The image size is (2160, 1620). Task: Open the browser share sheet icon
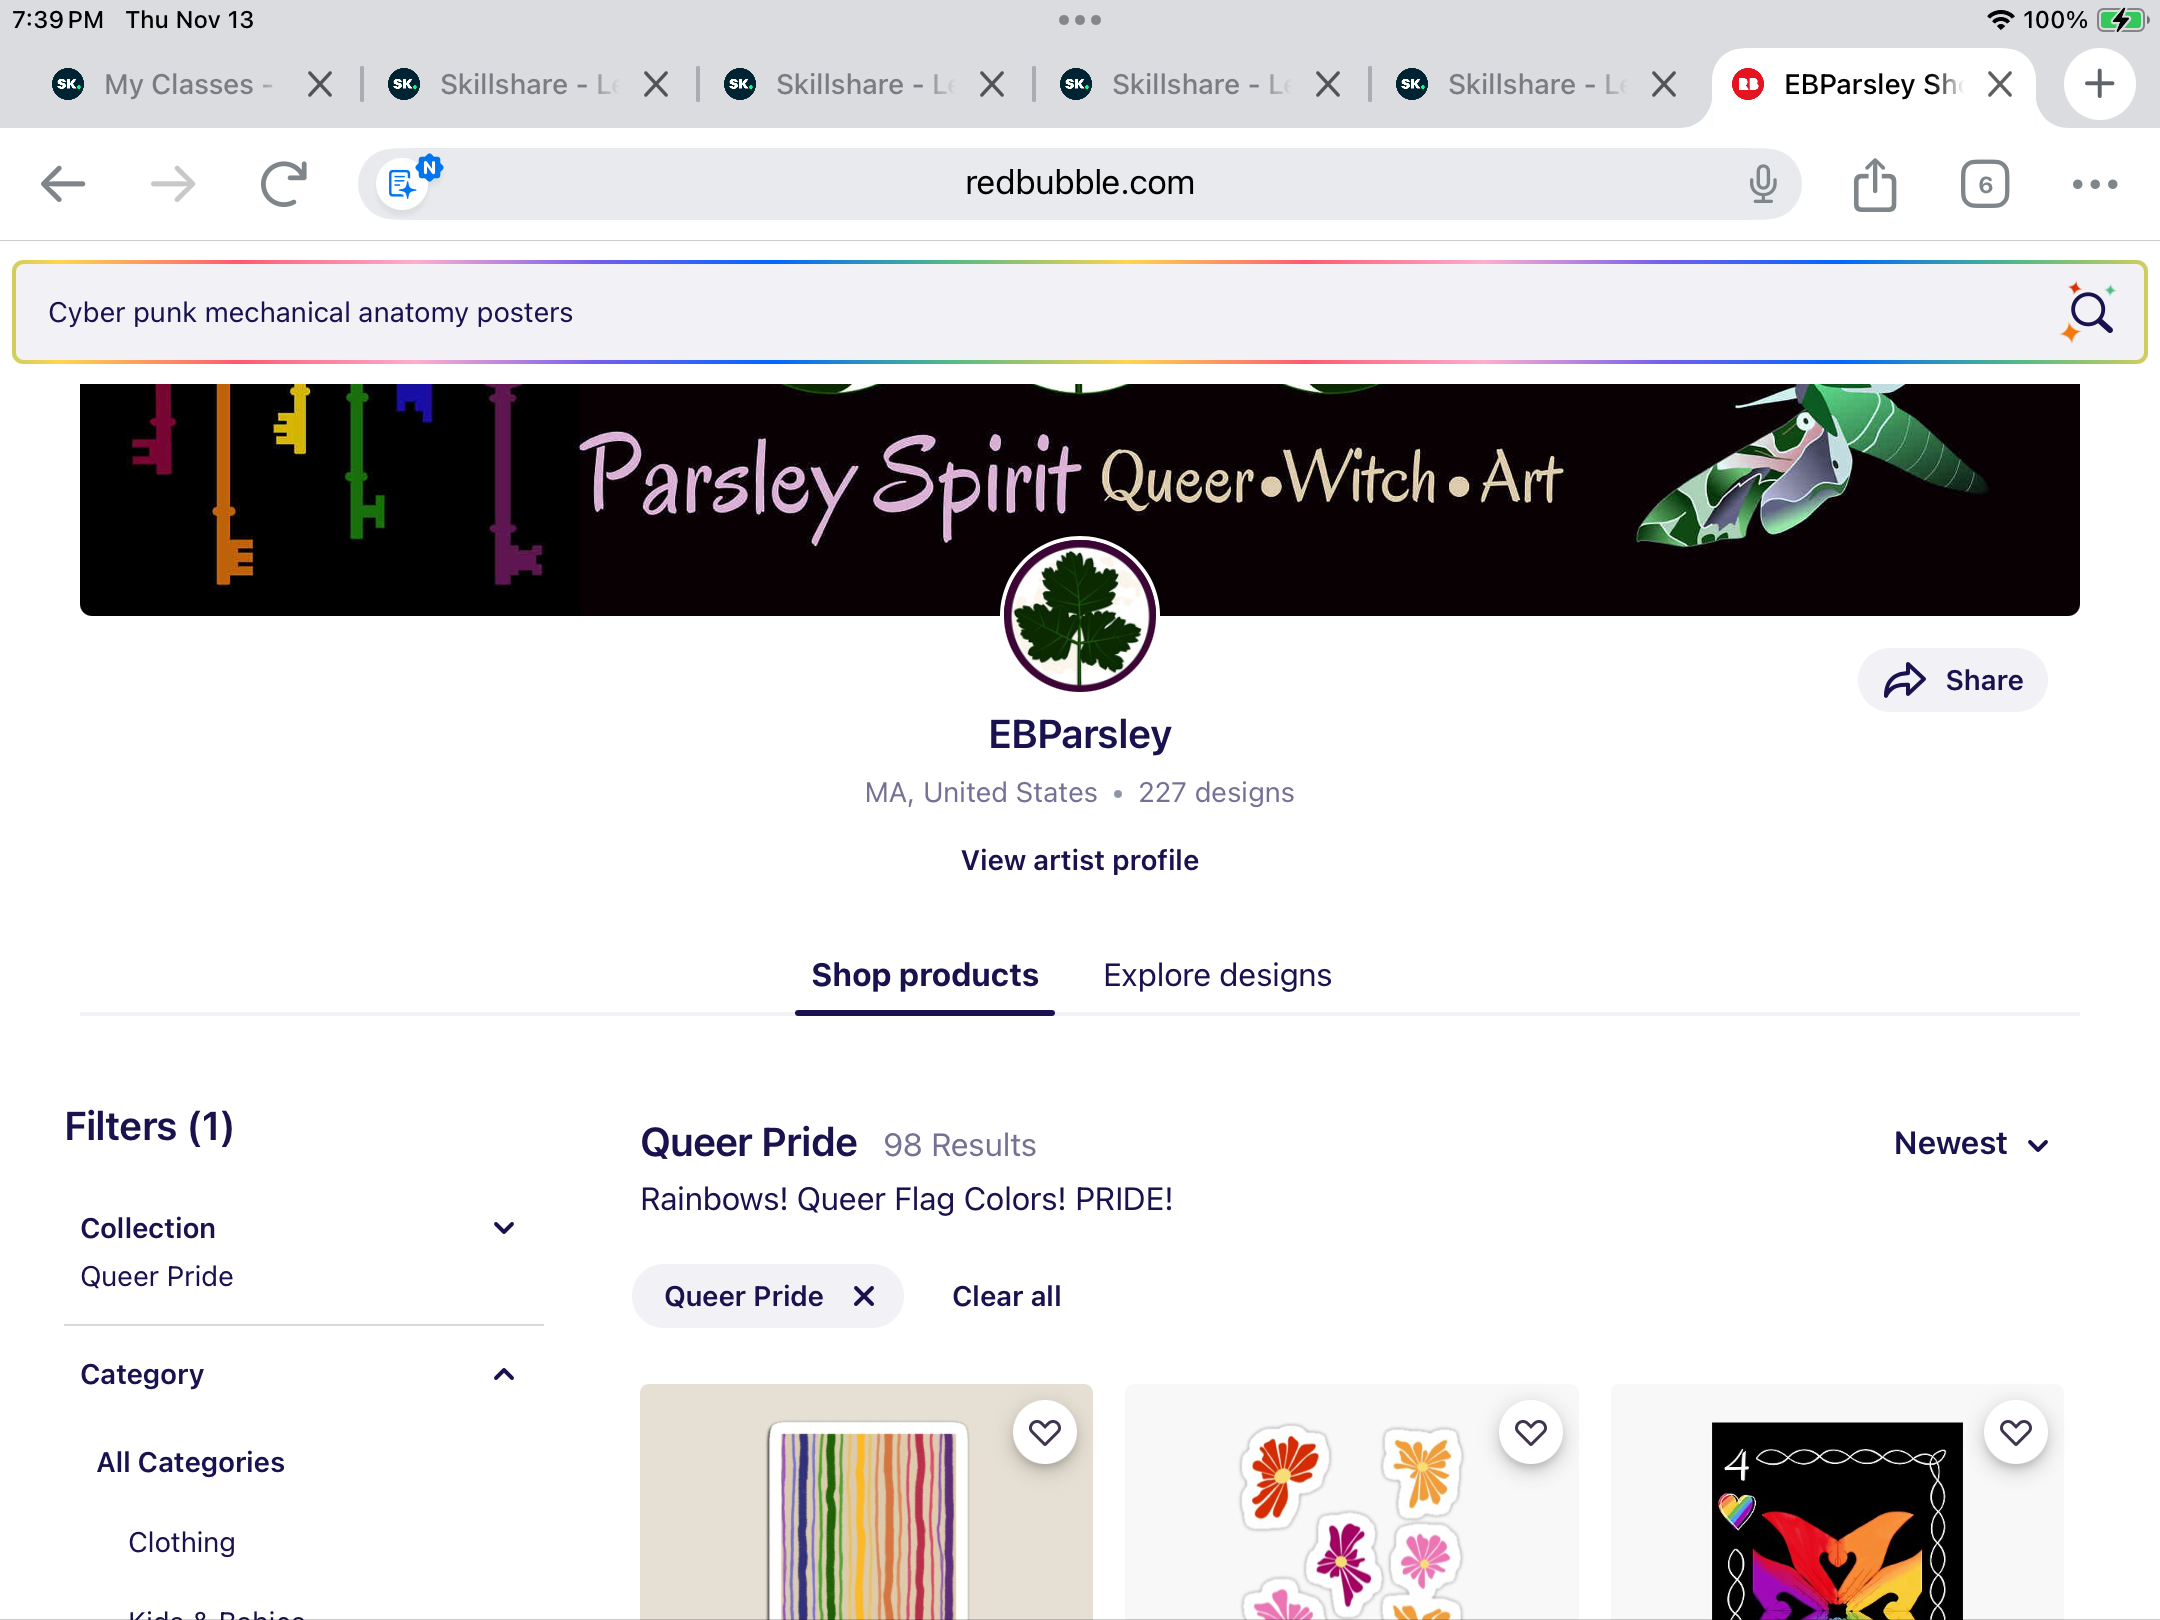point(1875,184)
